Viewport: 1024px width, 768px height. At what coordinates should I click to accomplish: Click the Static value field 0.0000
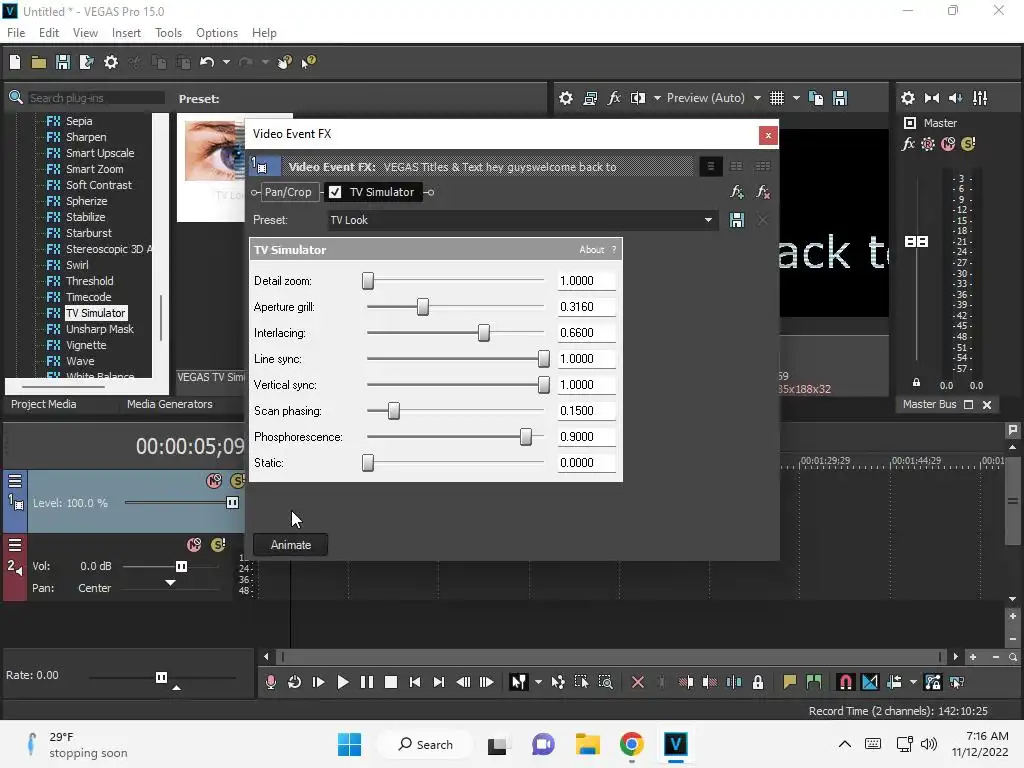(x=586, y=463)
